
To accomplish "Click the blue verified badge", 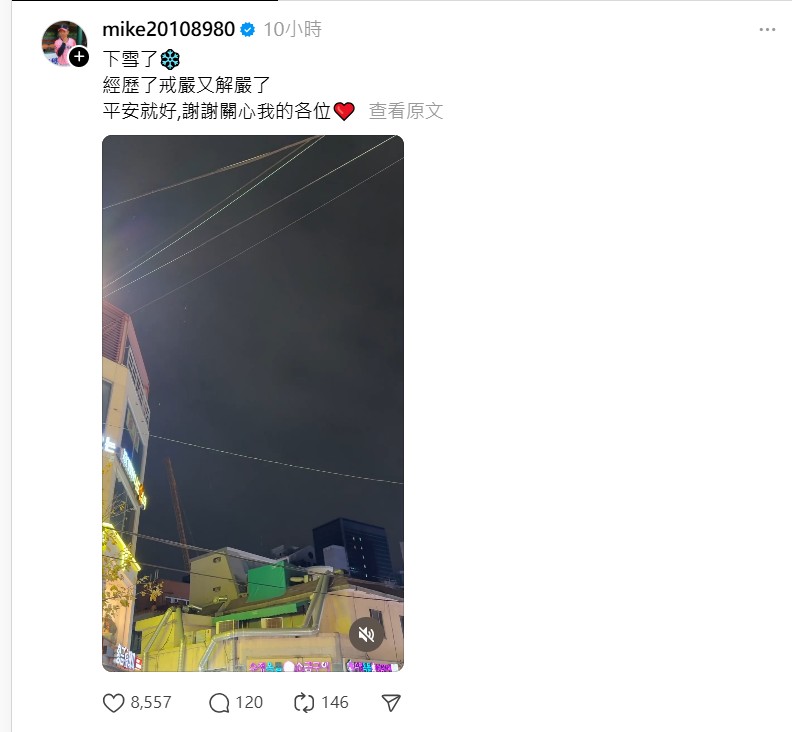I will (248, 30).
